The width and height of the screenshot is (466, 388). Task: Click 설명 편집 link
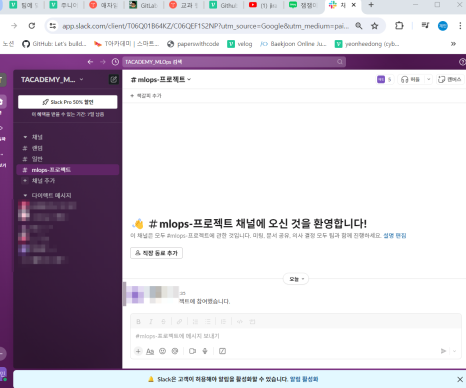pos(395,236)
